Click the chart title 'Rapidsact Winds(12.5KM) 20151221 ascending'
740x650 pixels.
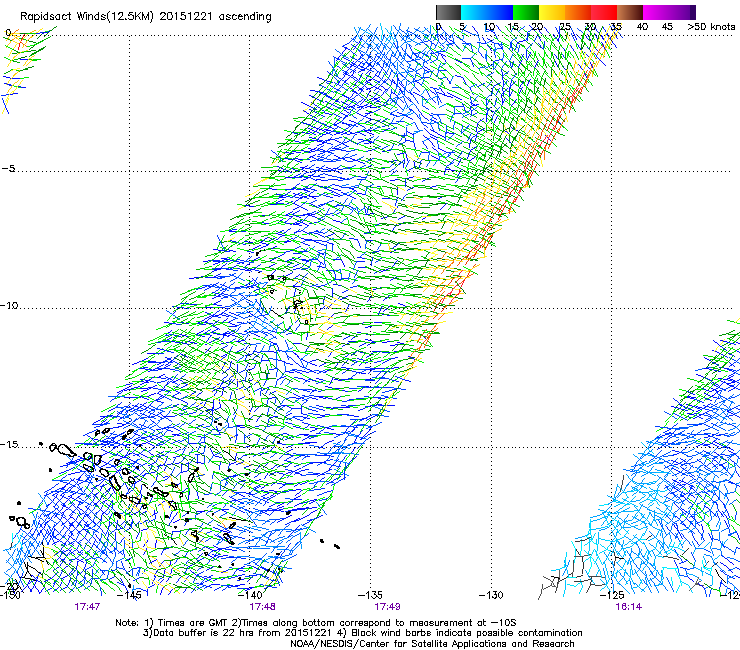click(x=146, y=17)
